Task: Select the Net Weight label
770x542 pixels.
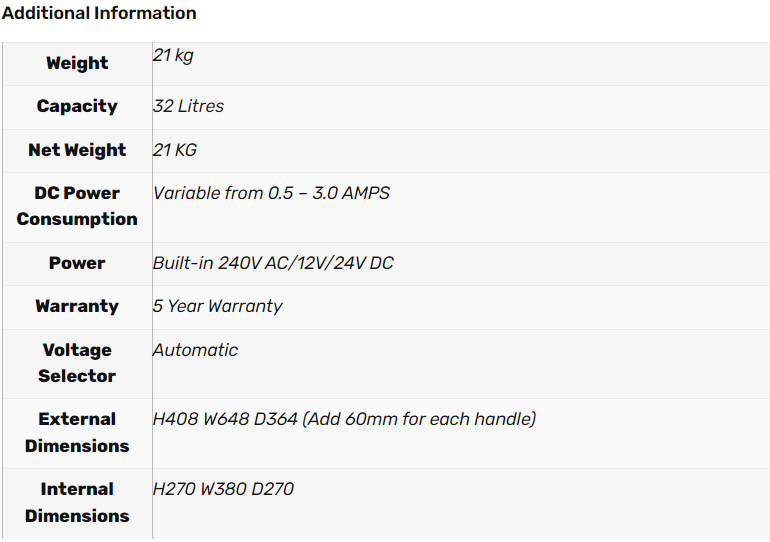Action: coord(77,150)
